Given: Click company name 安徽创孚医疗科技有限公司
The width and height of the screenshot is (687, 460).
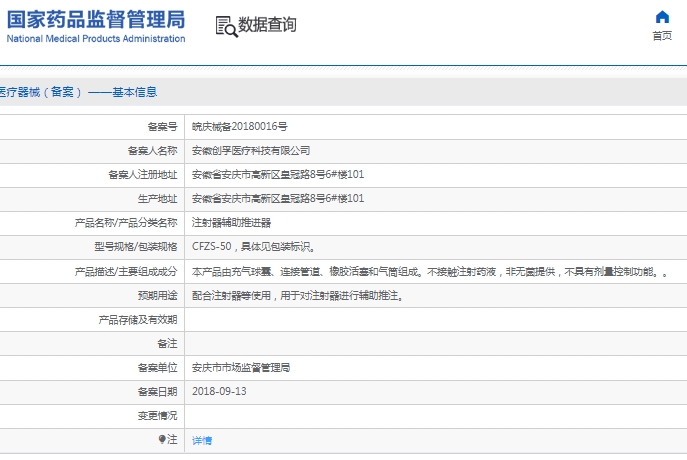Looking at the screenshot, I should (251, 151).
